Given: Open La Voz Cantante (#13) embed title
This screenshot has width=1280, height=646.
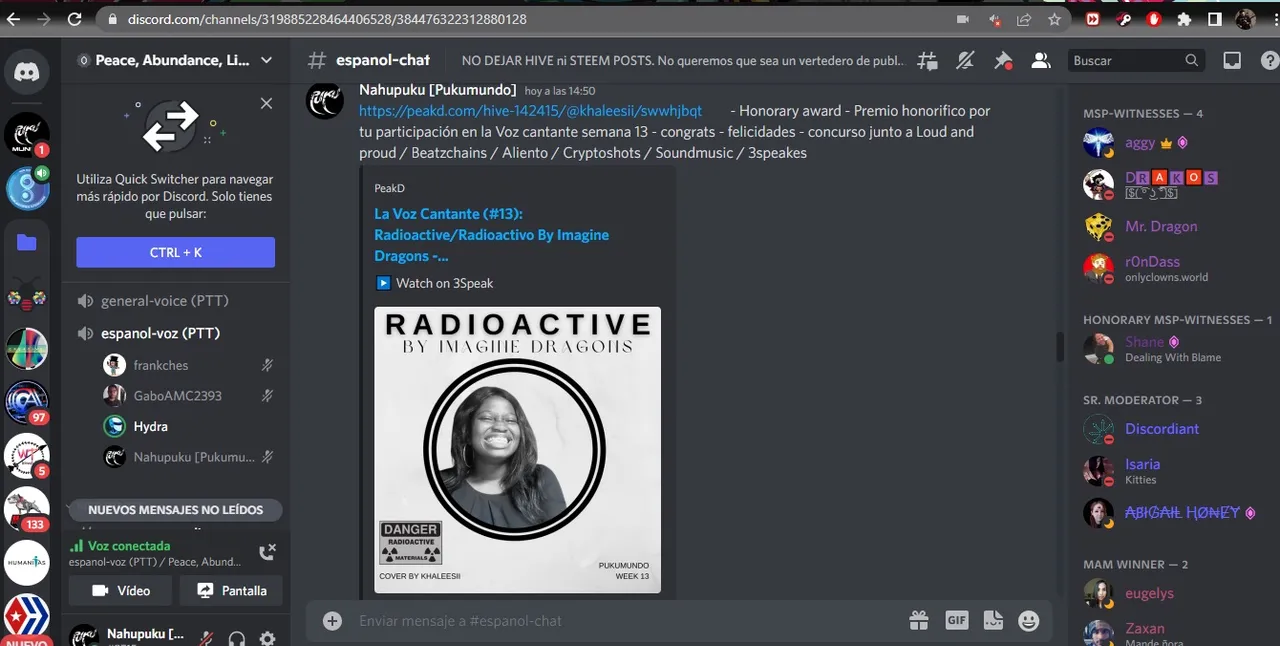Looking at the screenshot, I should coord(491,235).
